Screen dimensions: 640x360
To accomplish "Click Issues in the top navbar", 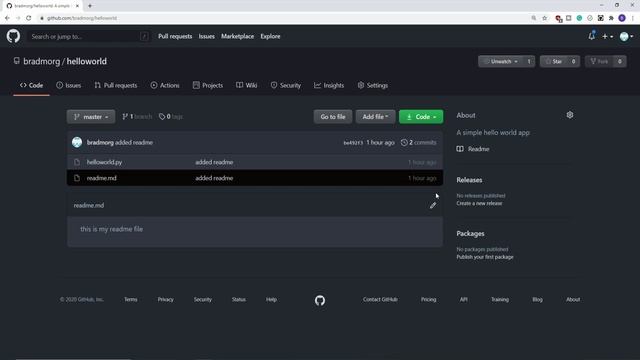I will tap(207, 36).
